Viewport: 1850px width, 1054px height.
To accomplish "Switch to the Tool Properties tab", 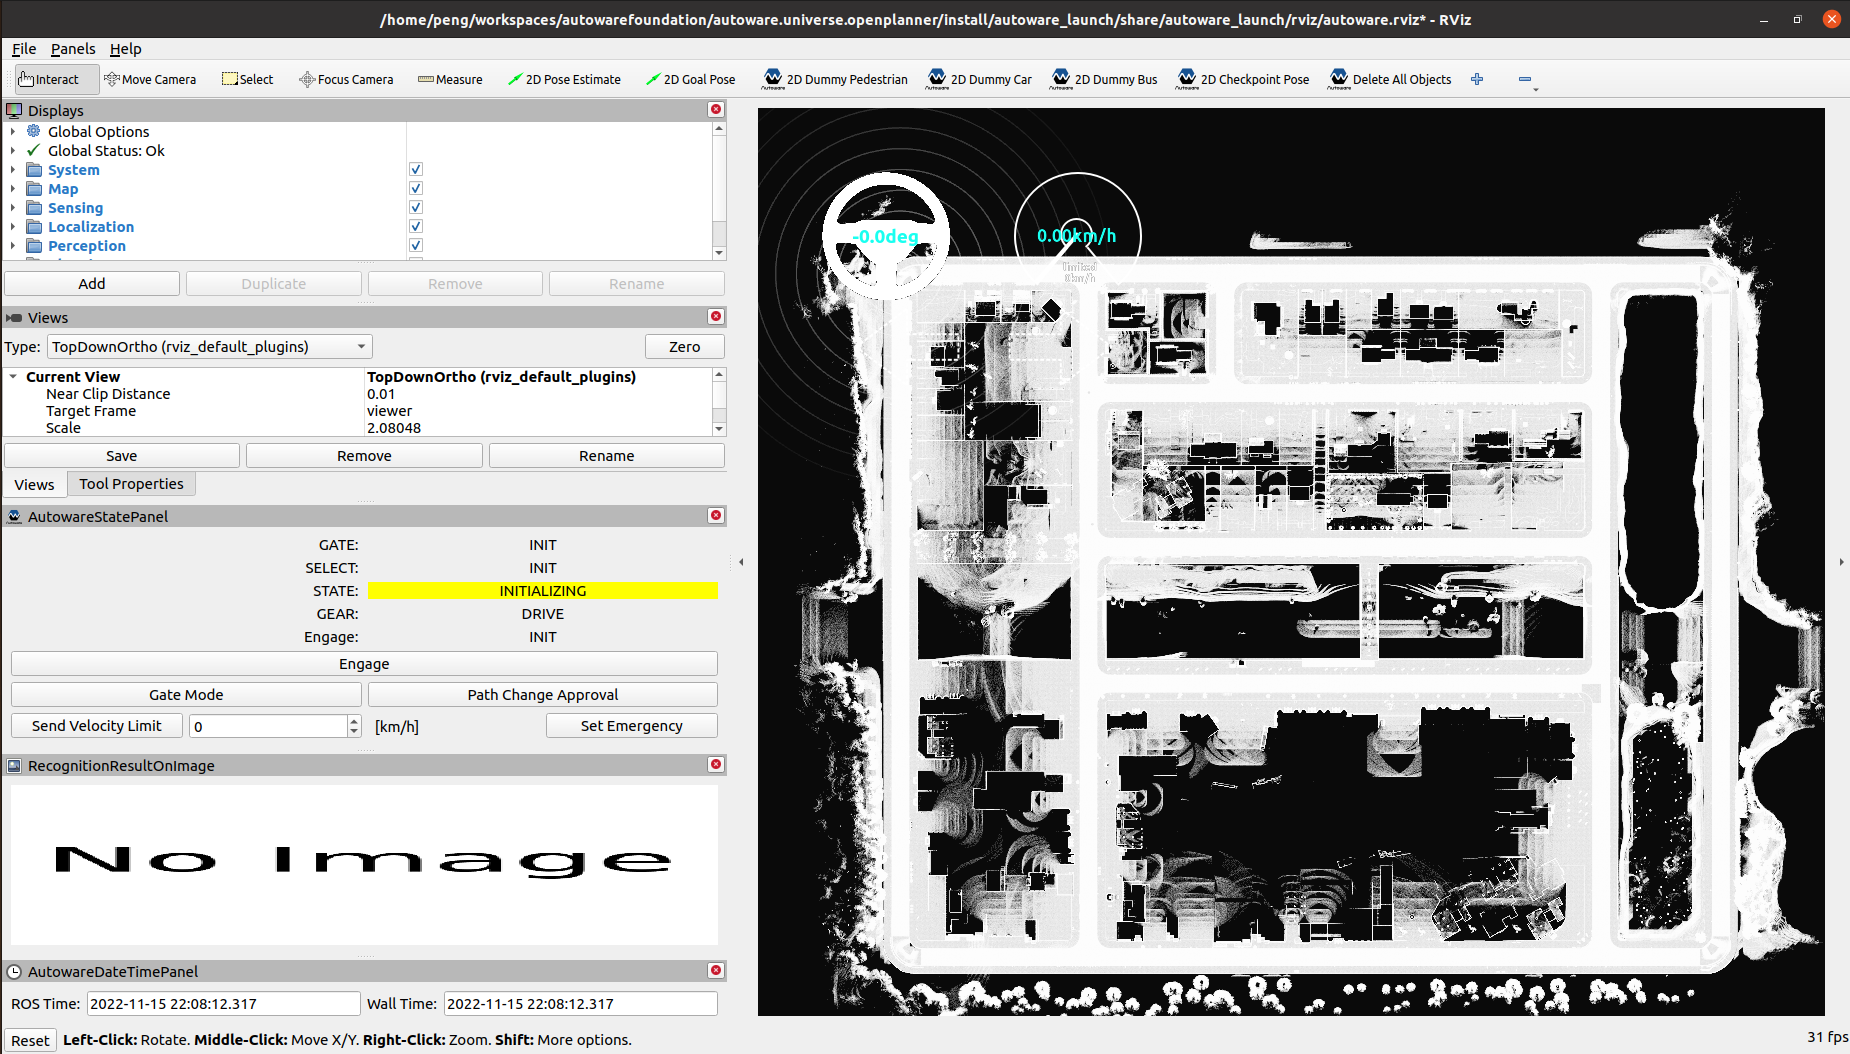I will [x=131, y=484].
